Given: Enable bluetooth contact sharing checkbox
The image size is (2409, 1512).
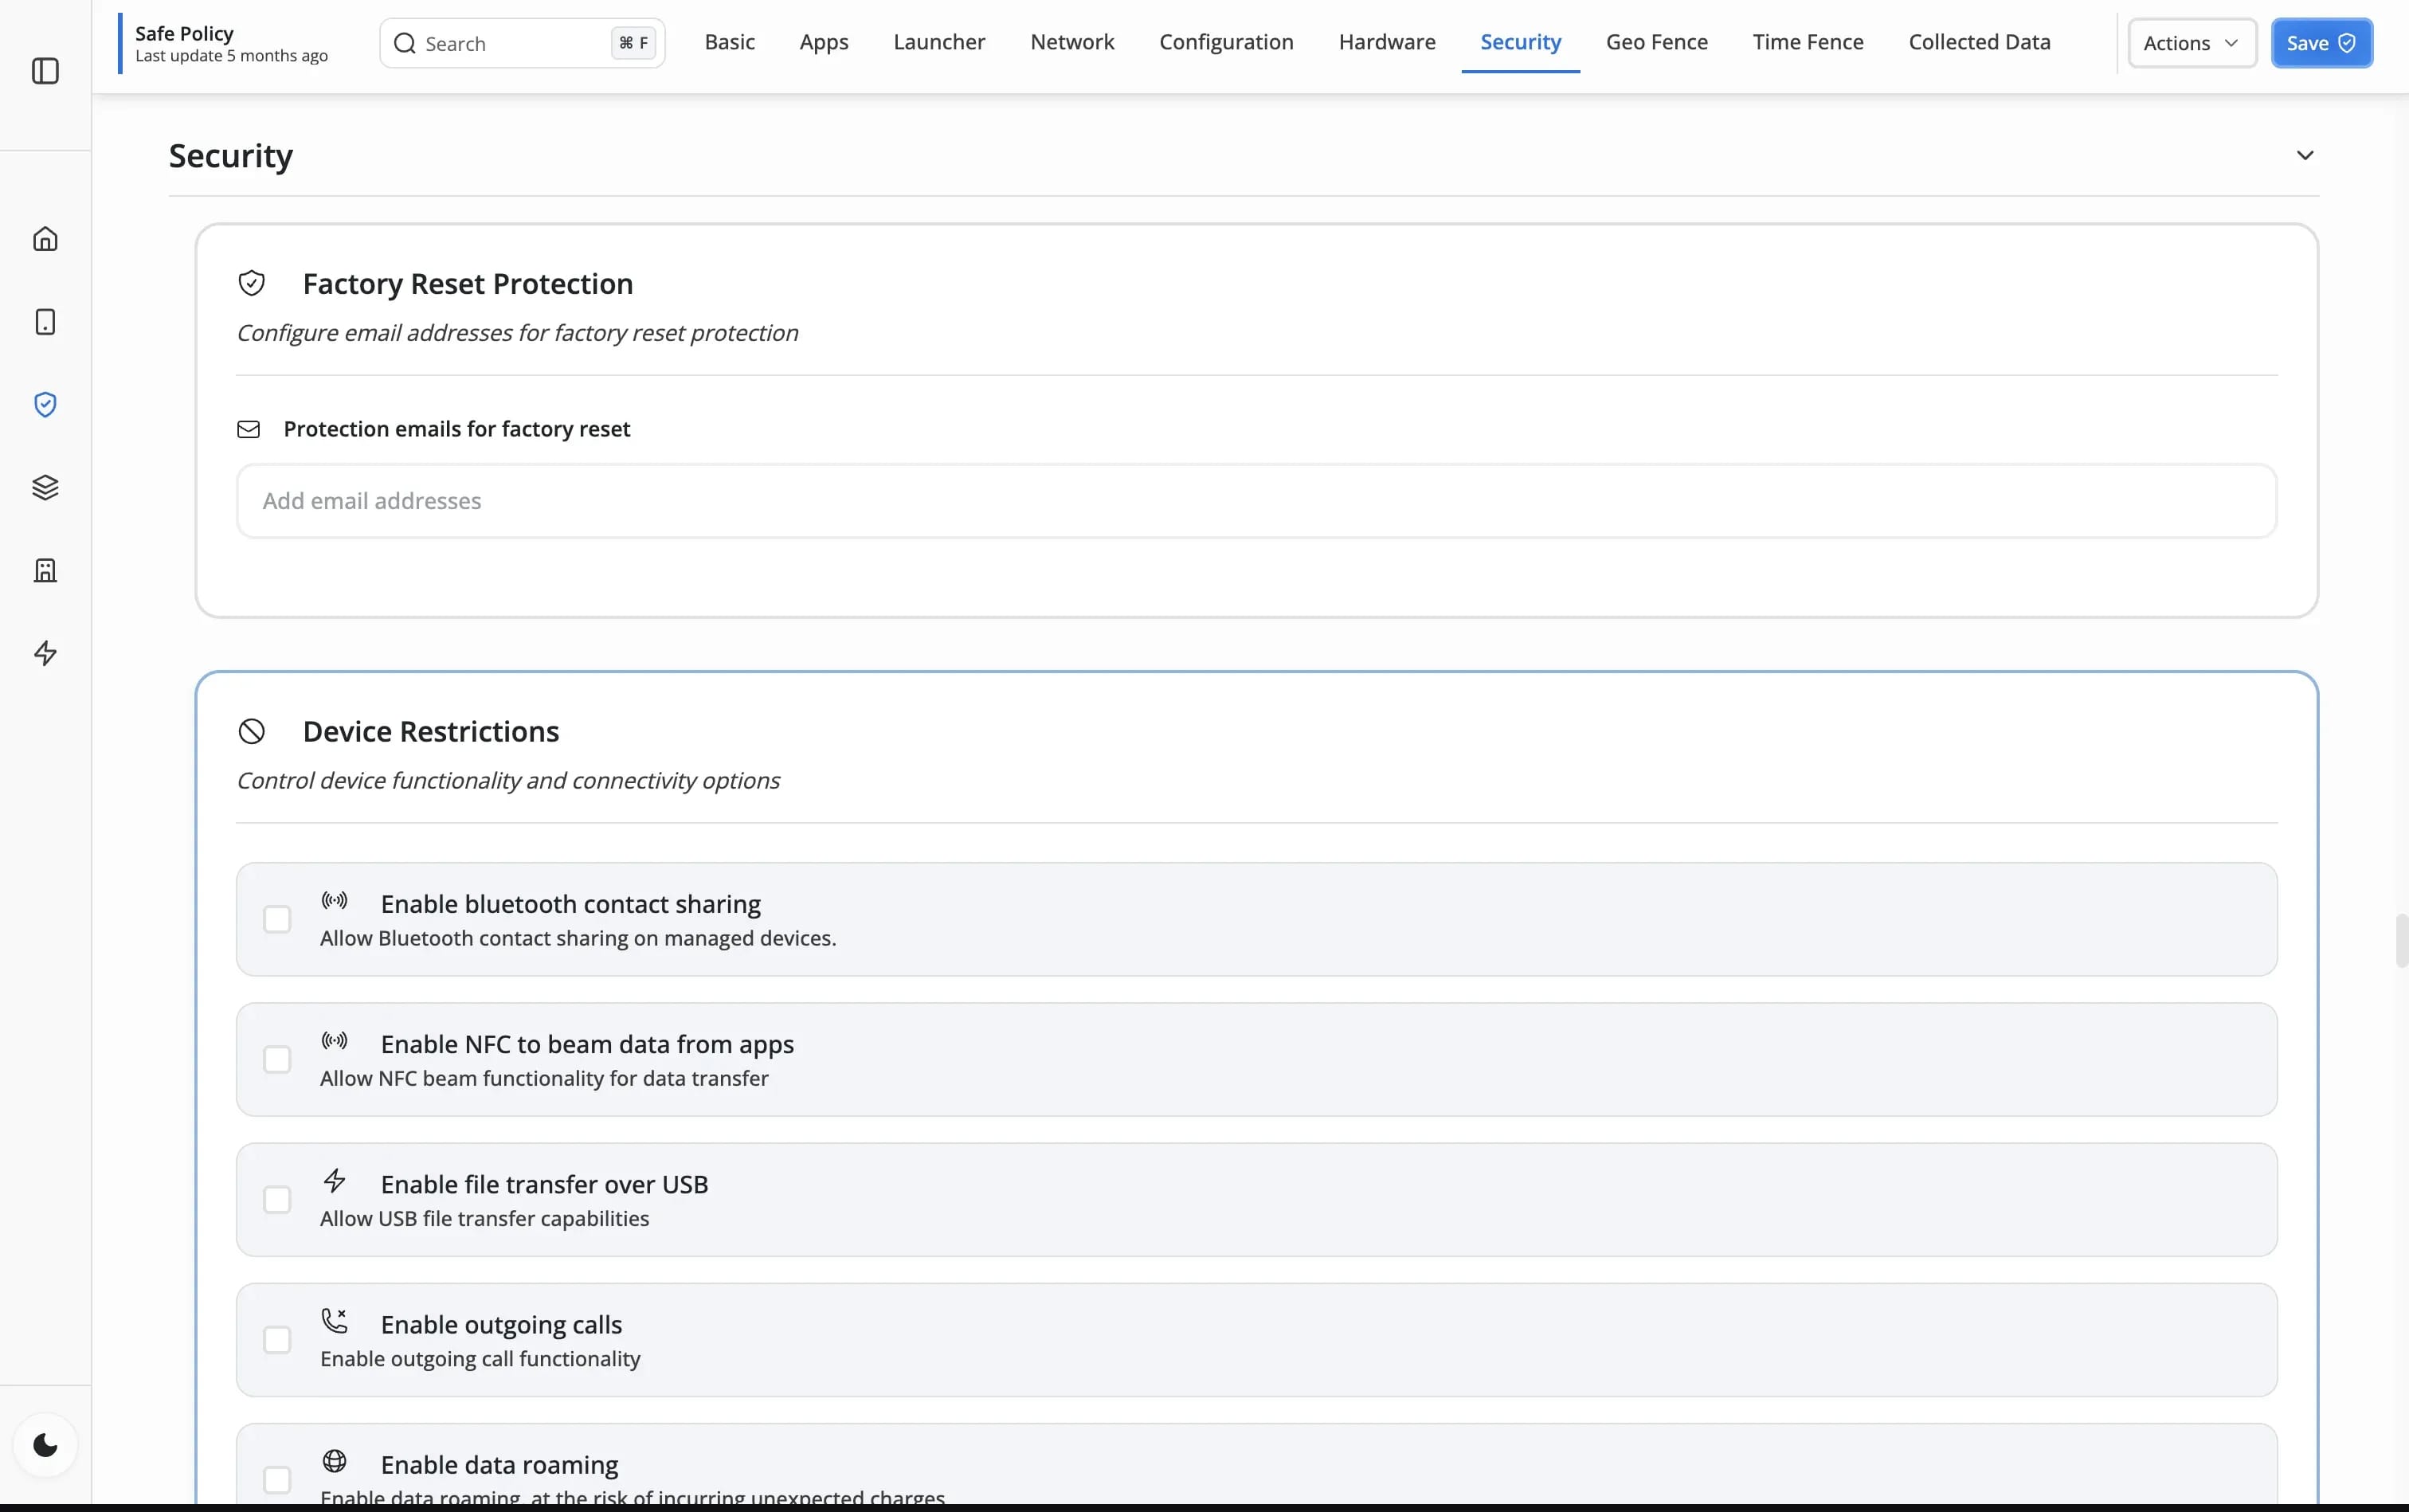Looking at the screenshot, I should coord(277,919).
